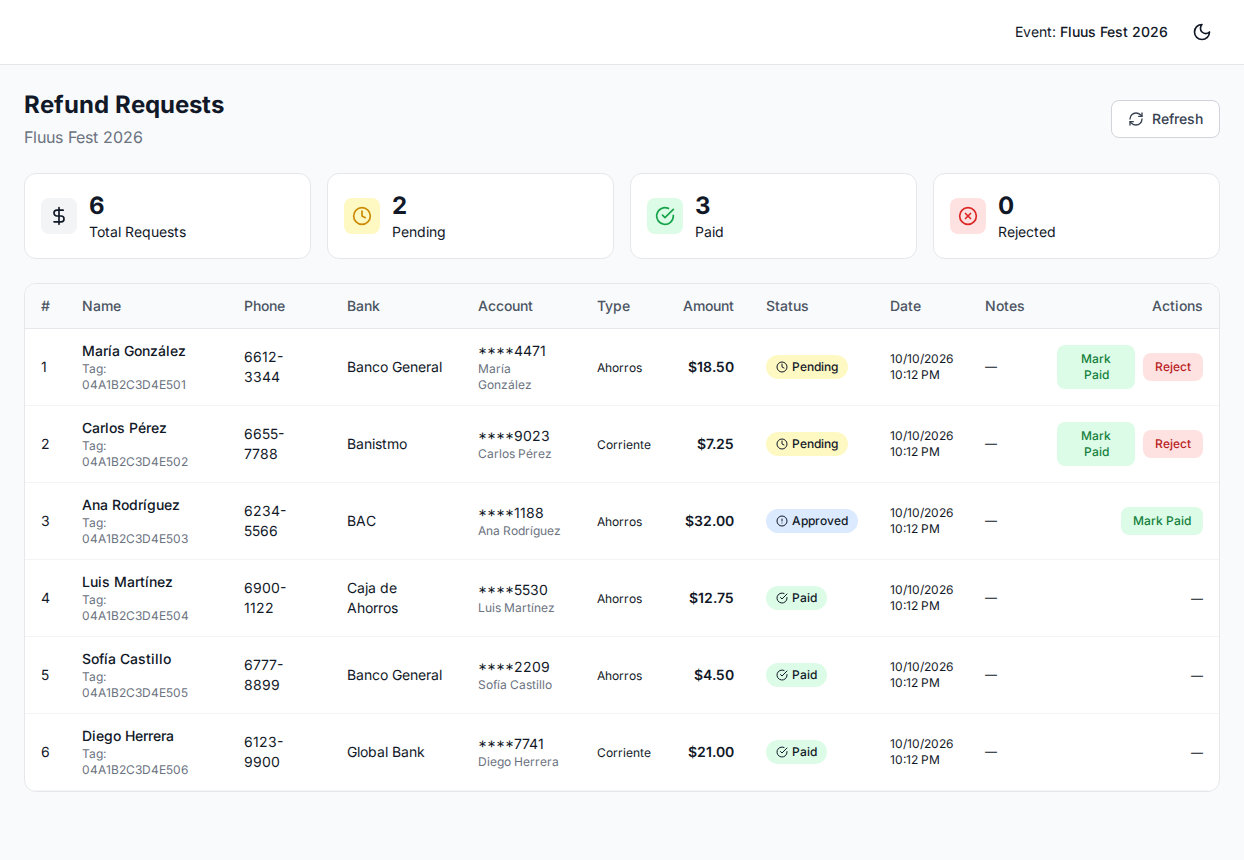Click the Bank column header
The width and height of the screenshot is (1244, 860).
coord(364,306)
